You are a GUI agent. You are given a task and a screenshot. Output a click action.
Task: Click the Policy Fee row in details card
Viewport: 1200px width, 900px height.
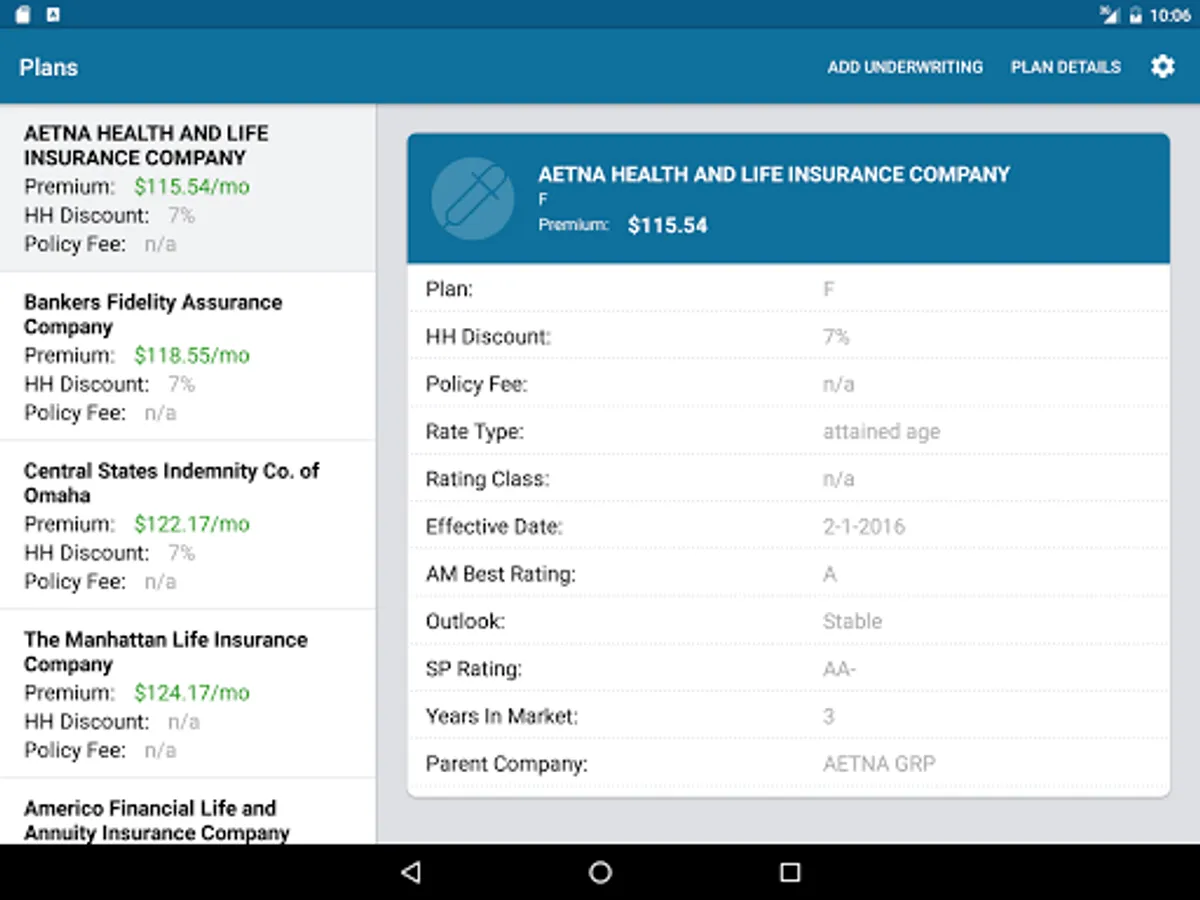788,384
